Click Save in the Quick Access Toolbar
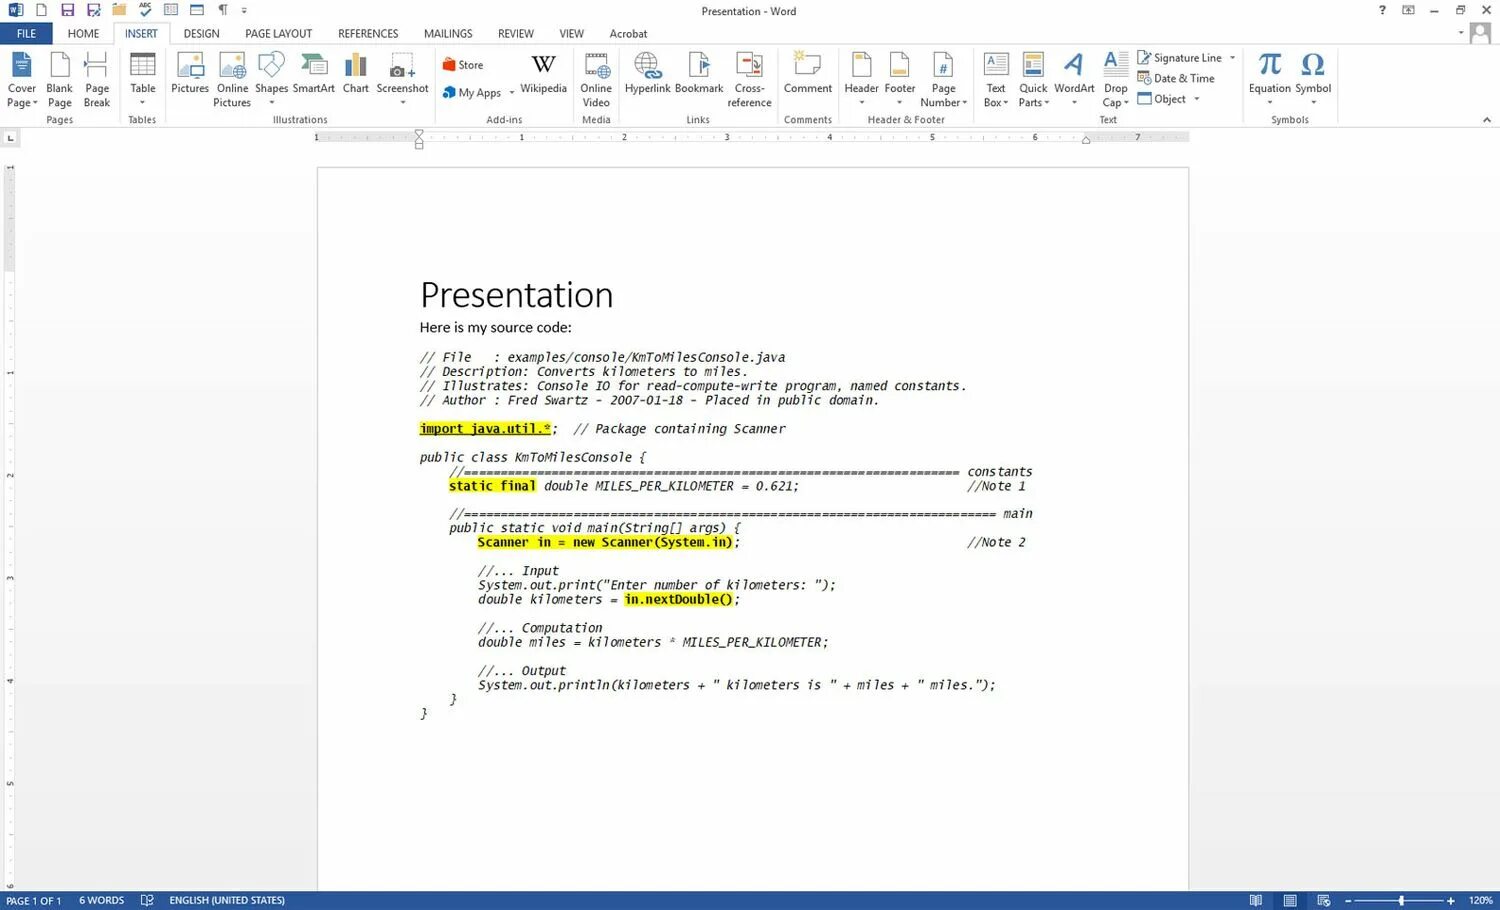This screenshot has width=1500, height=910. (67, 10)
